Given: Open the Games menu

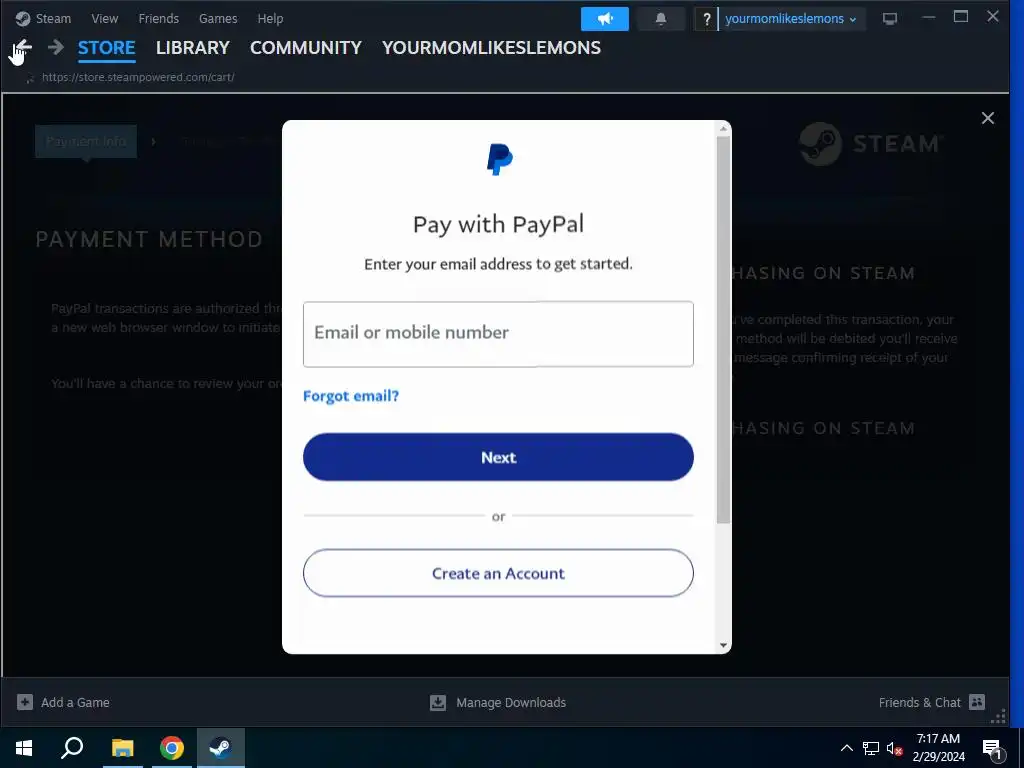Looking at the screenshot, I should (x=218, y=19).
